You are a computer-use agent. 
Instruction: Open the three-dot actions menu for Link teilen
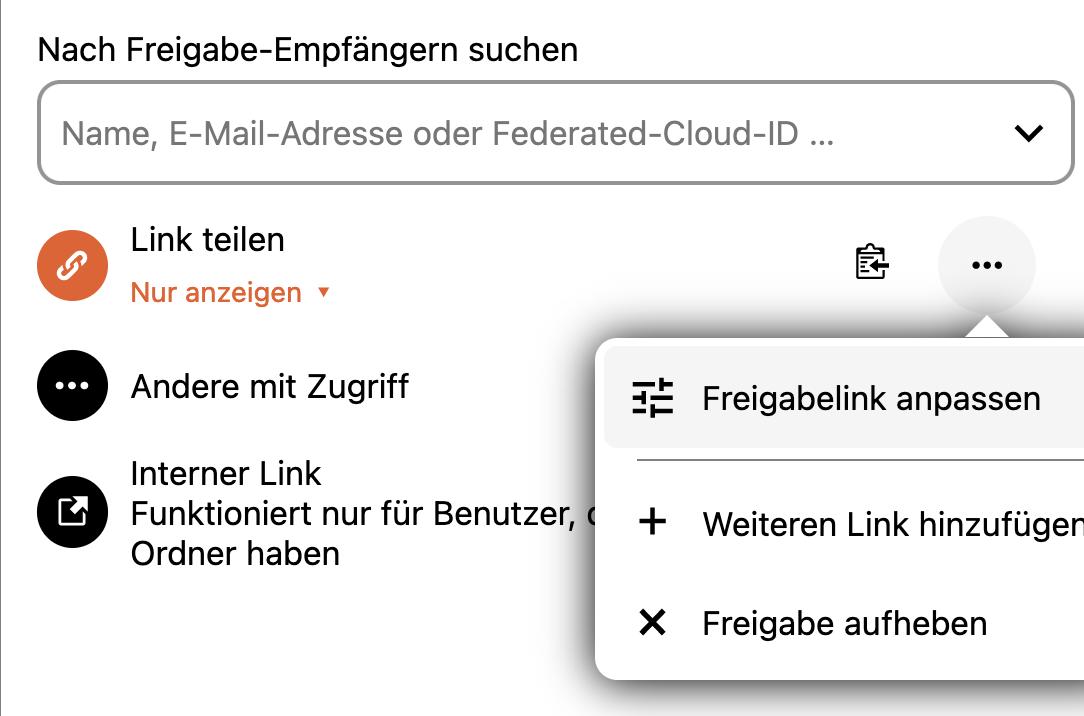[987, 265]
